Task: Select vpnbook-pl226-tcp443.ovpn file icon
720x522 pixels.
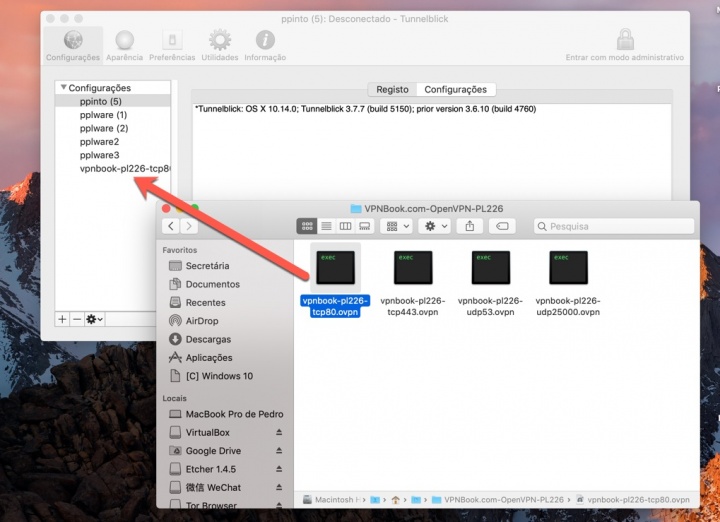Action: [412, 268]
